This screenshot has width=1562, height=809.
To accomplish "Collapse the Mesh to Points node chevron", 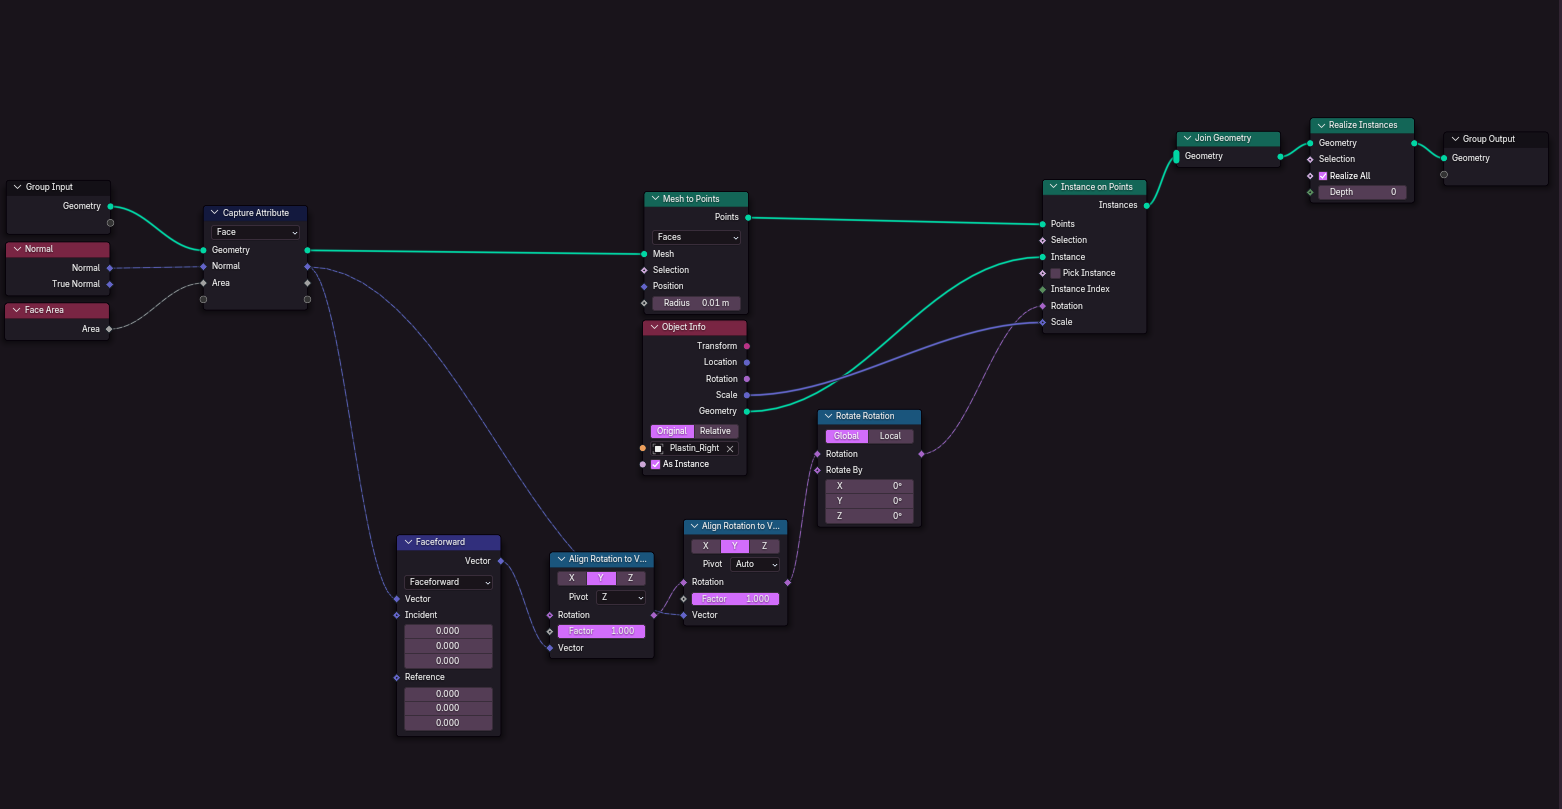I will click(x=655, y=199).
